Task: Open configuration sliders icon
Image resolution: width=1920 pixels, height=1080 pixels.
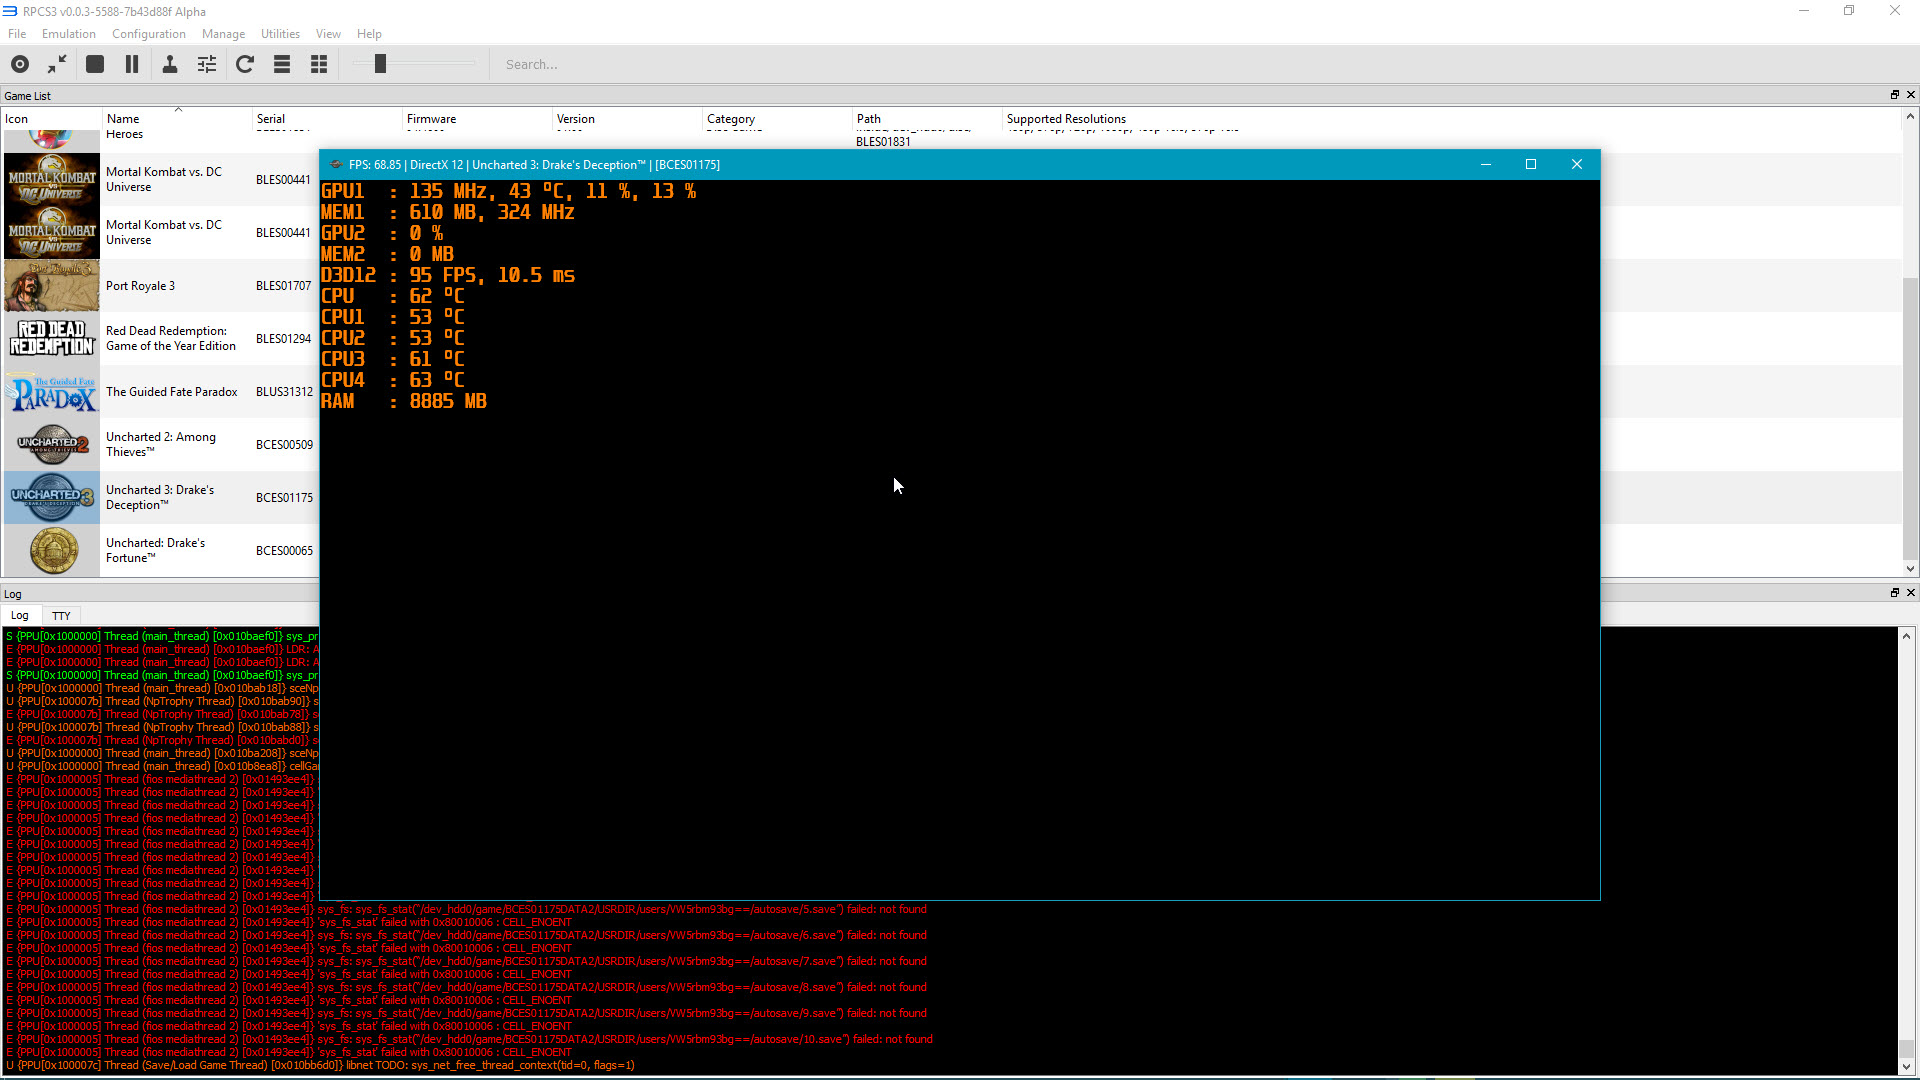Action: point(207,64)
